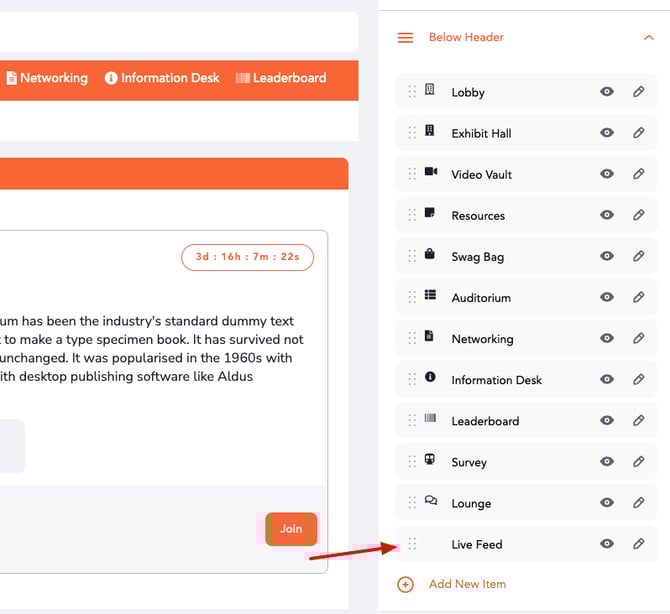Viewport: 670px width, 614px height.
Task: Click the drag handle next to Auditorium
Action: pyautogui.click(x=412, y=297)
